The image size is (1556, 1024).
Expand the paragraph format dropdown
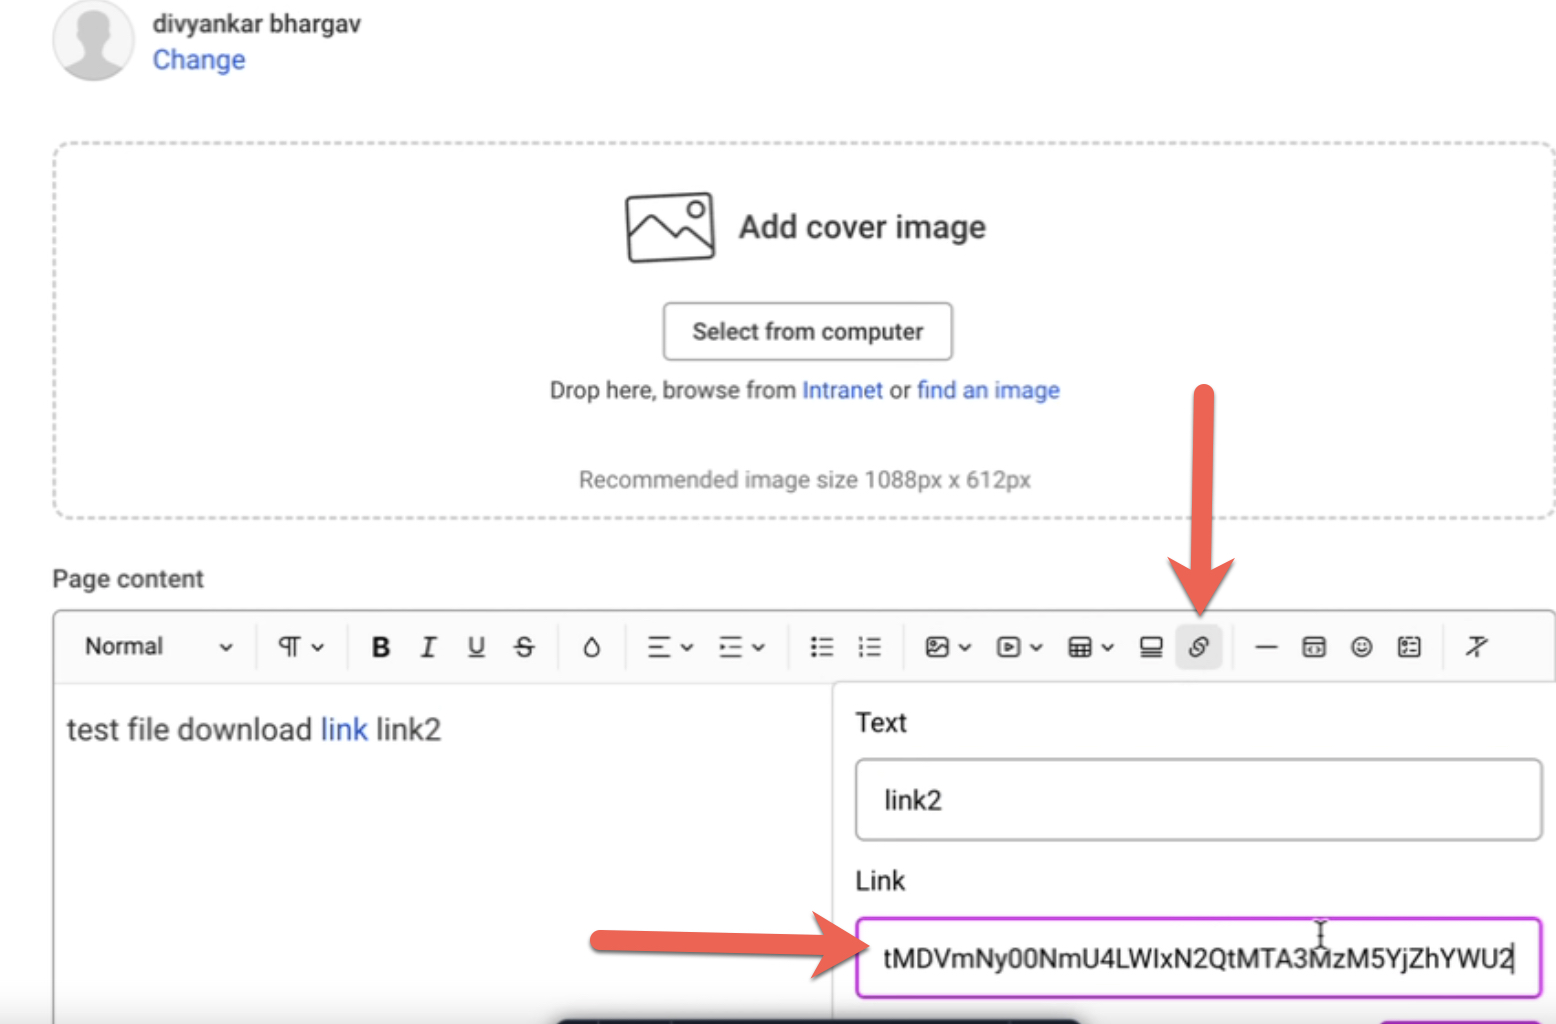click(300, 647)
